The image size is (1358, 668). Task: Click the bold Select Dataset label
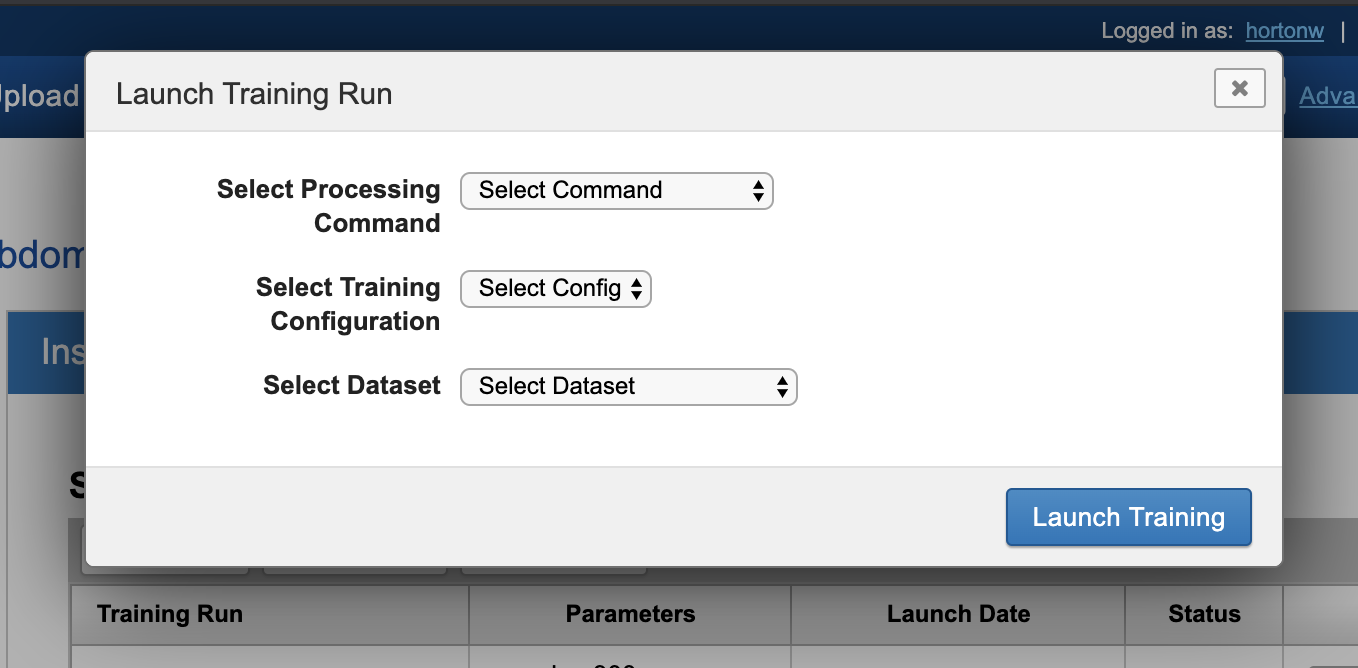coord(351,386)
